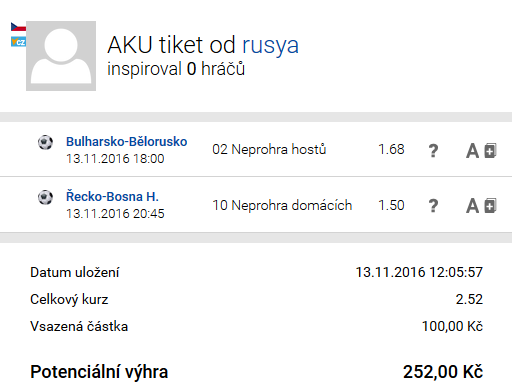
Task: Click the 1.50 odds value
Action: click(391, 205)
